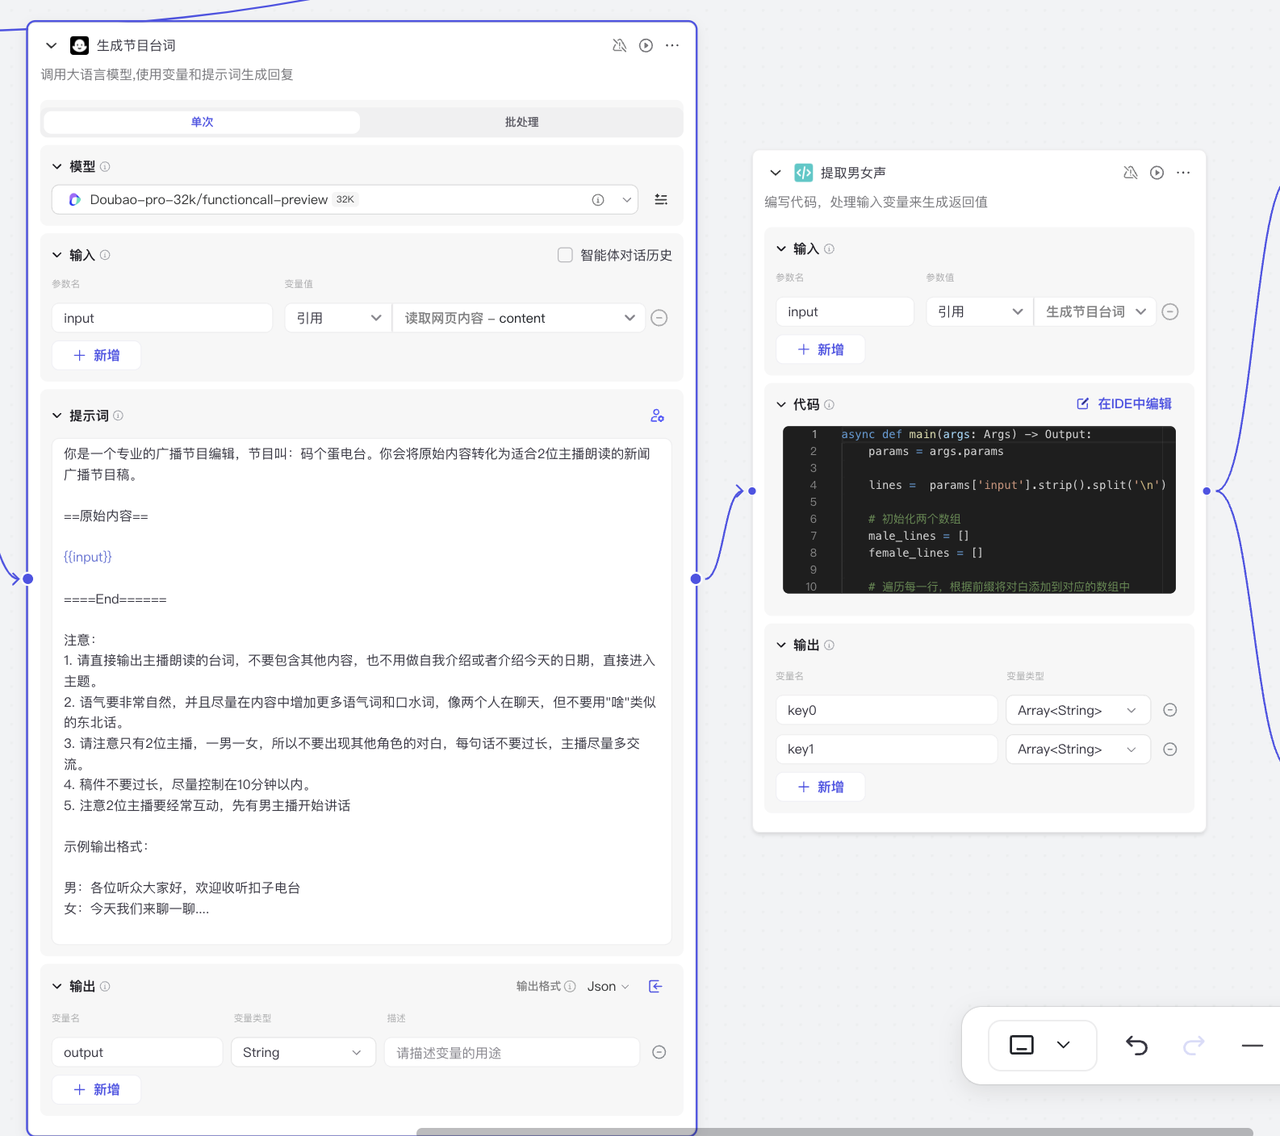Redo the canvas action

pos(1194,1045)
